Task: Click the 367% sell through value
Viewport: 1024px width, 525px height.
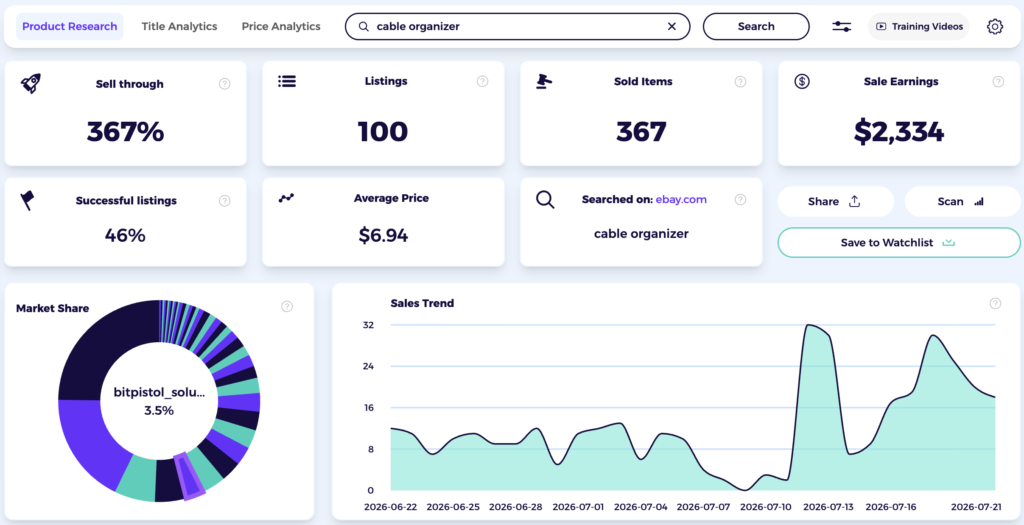Action: tap(125, 132)
